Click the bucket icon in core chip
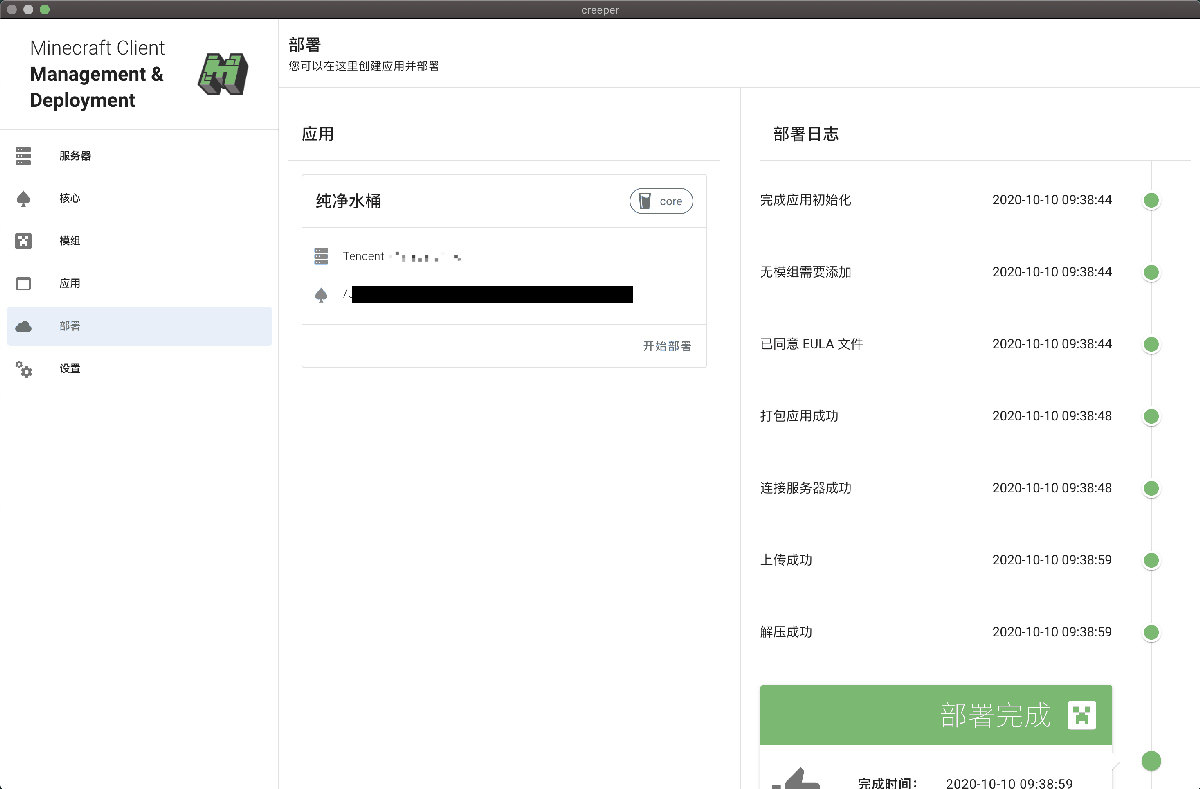 [x=645, y=201]
